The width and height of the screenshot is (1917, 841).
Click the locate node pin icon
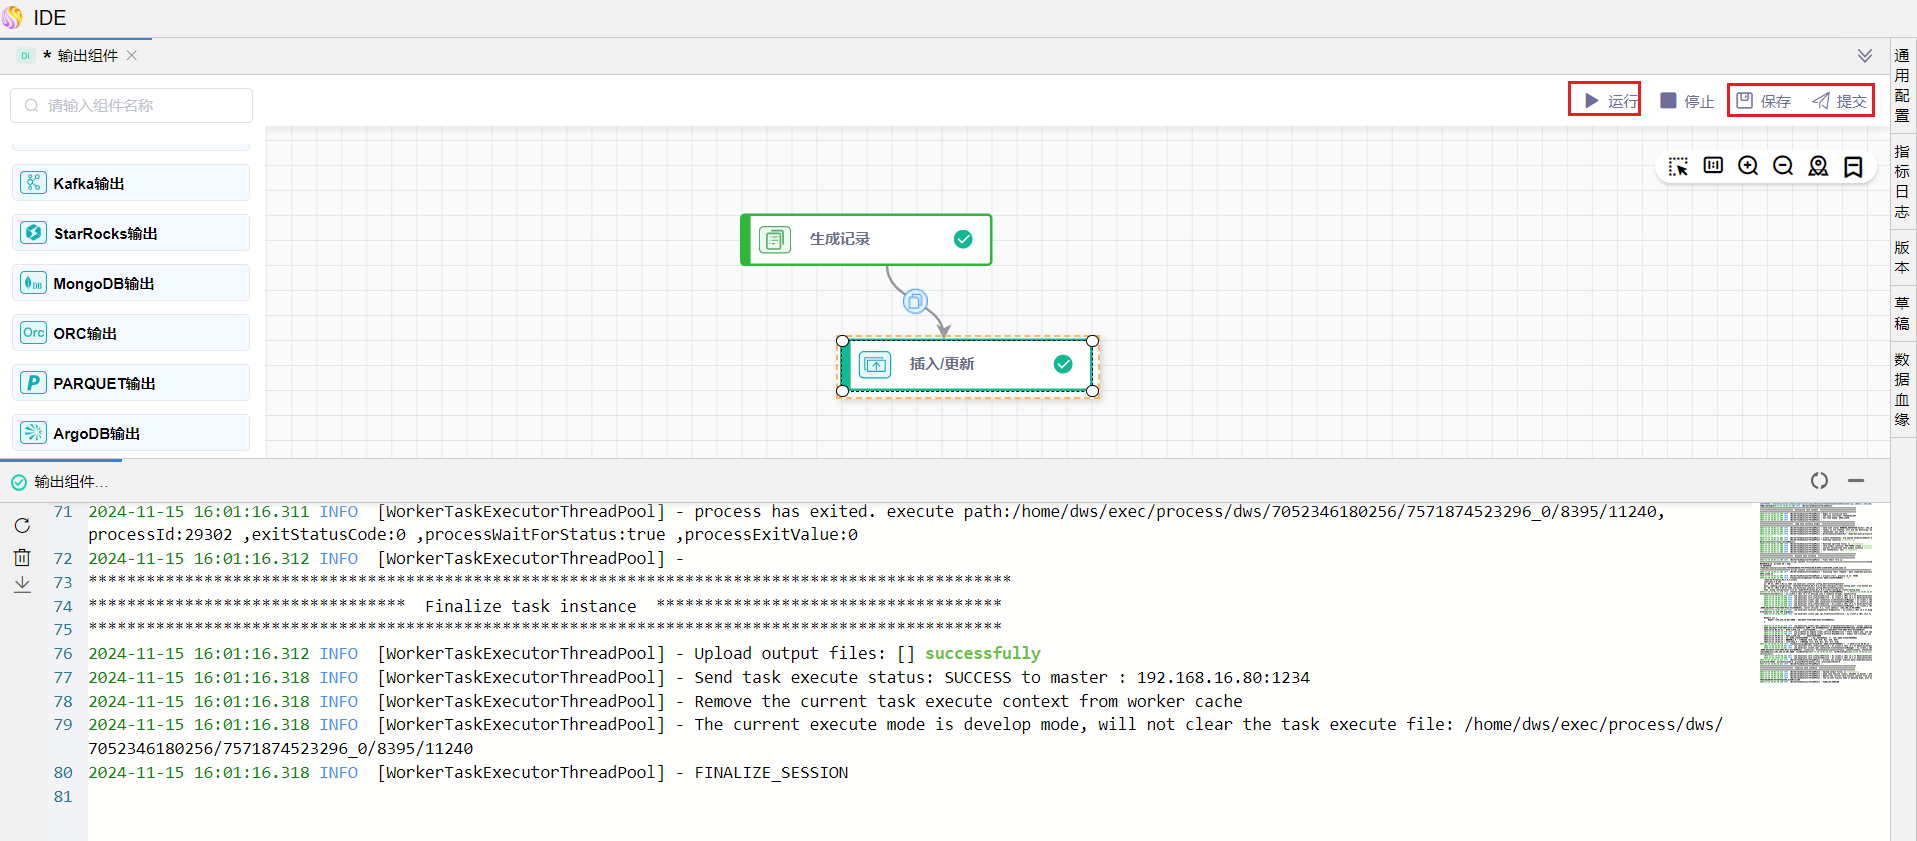[x=1818, y=166]
